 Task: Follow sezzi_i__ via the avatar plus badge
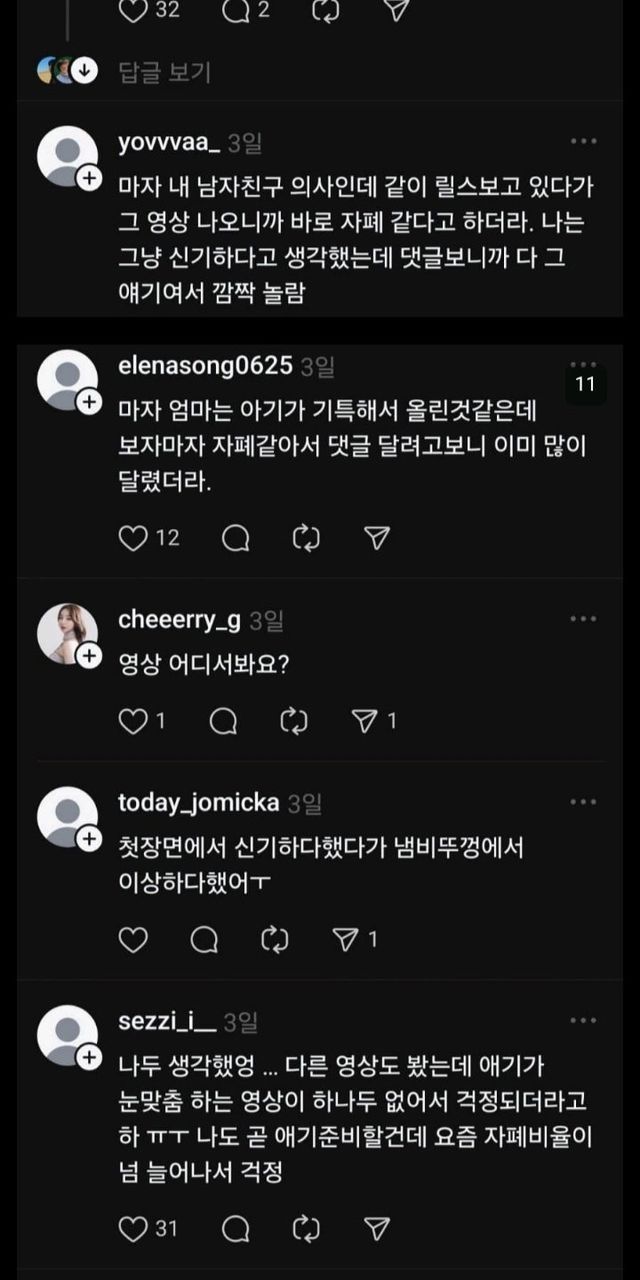tap(88, 1057)
